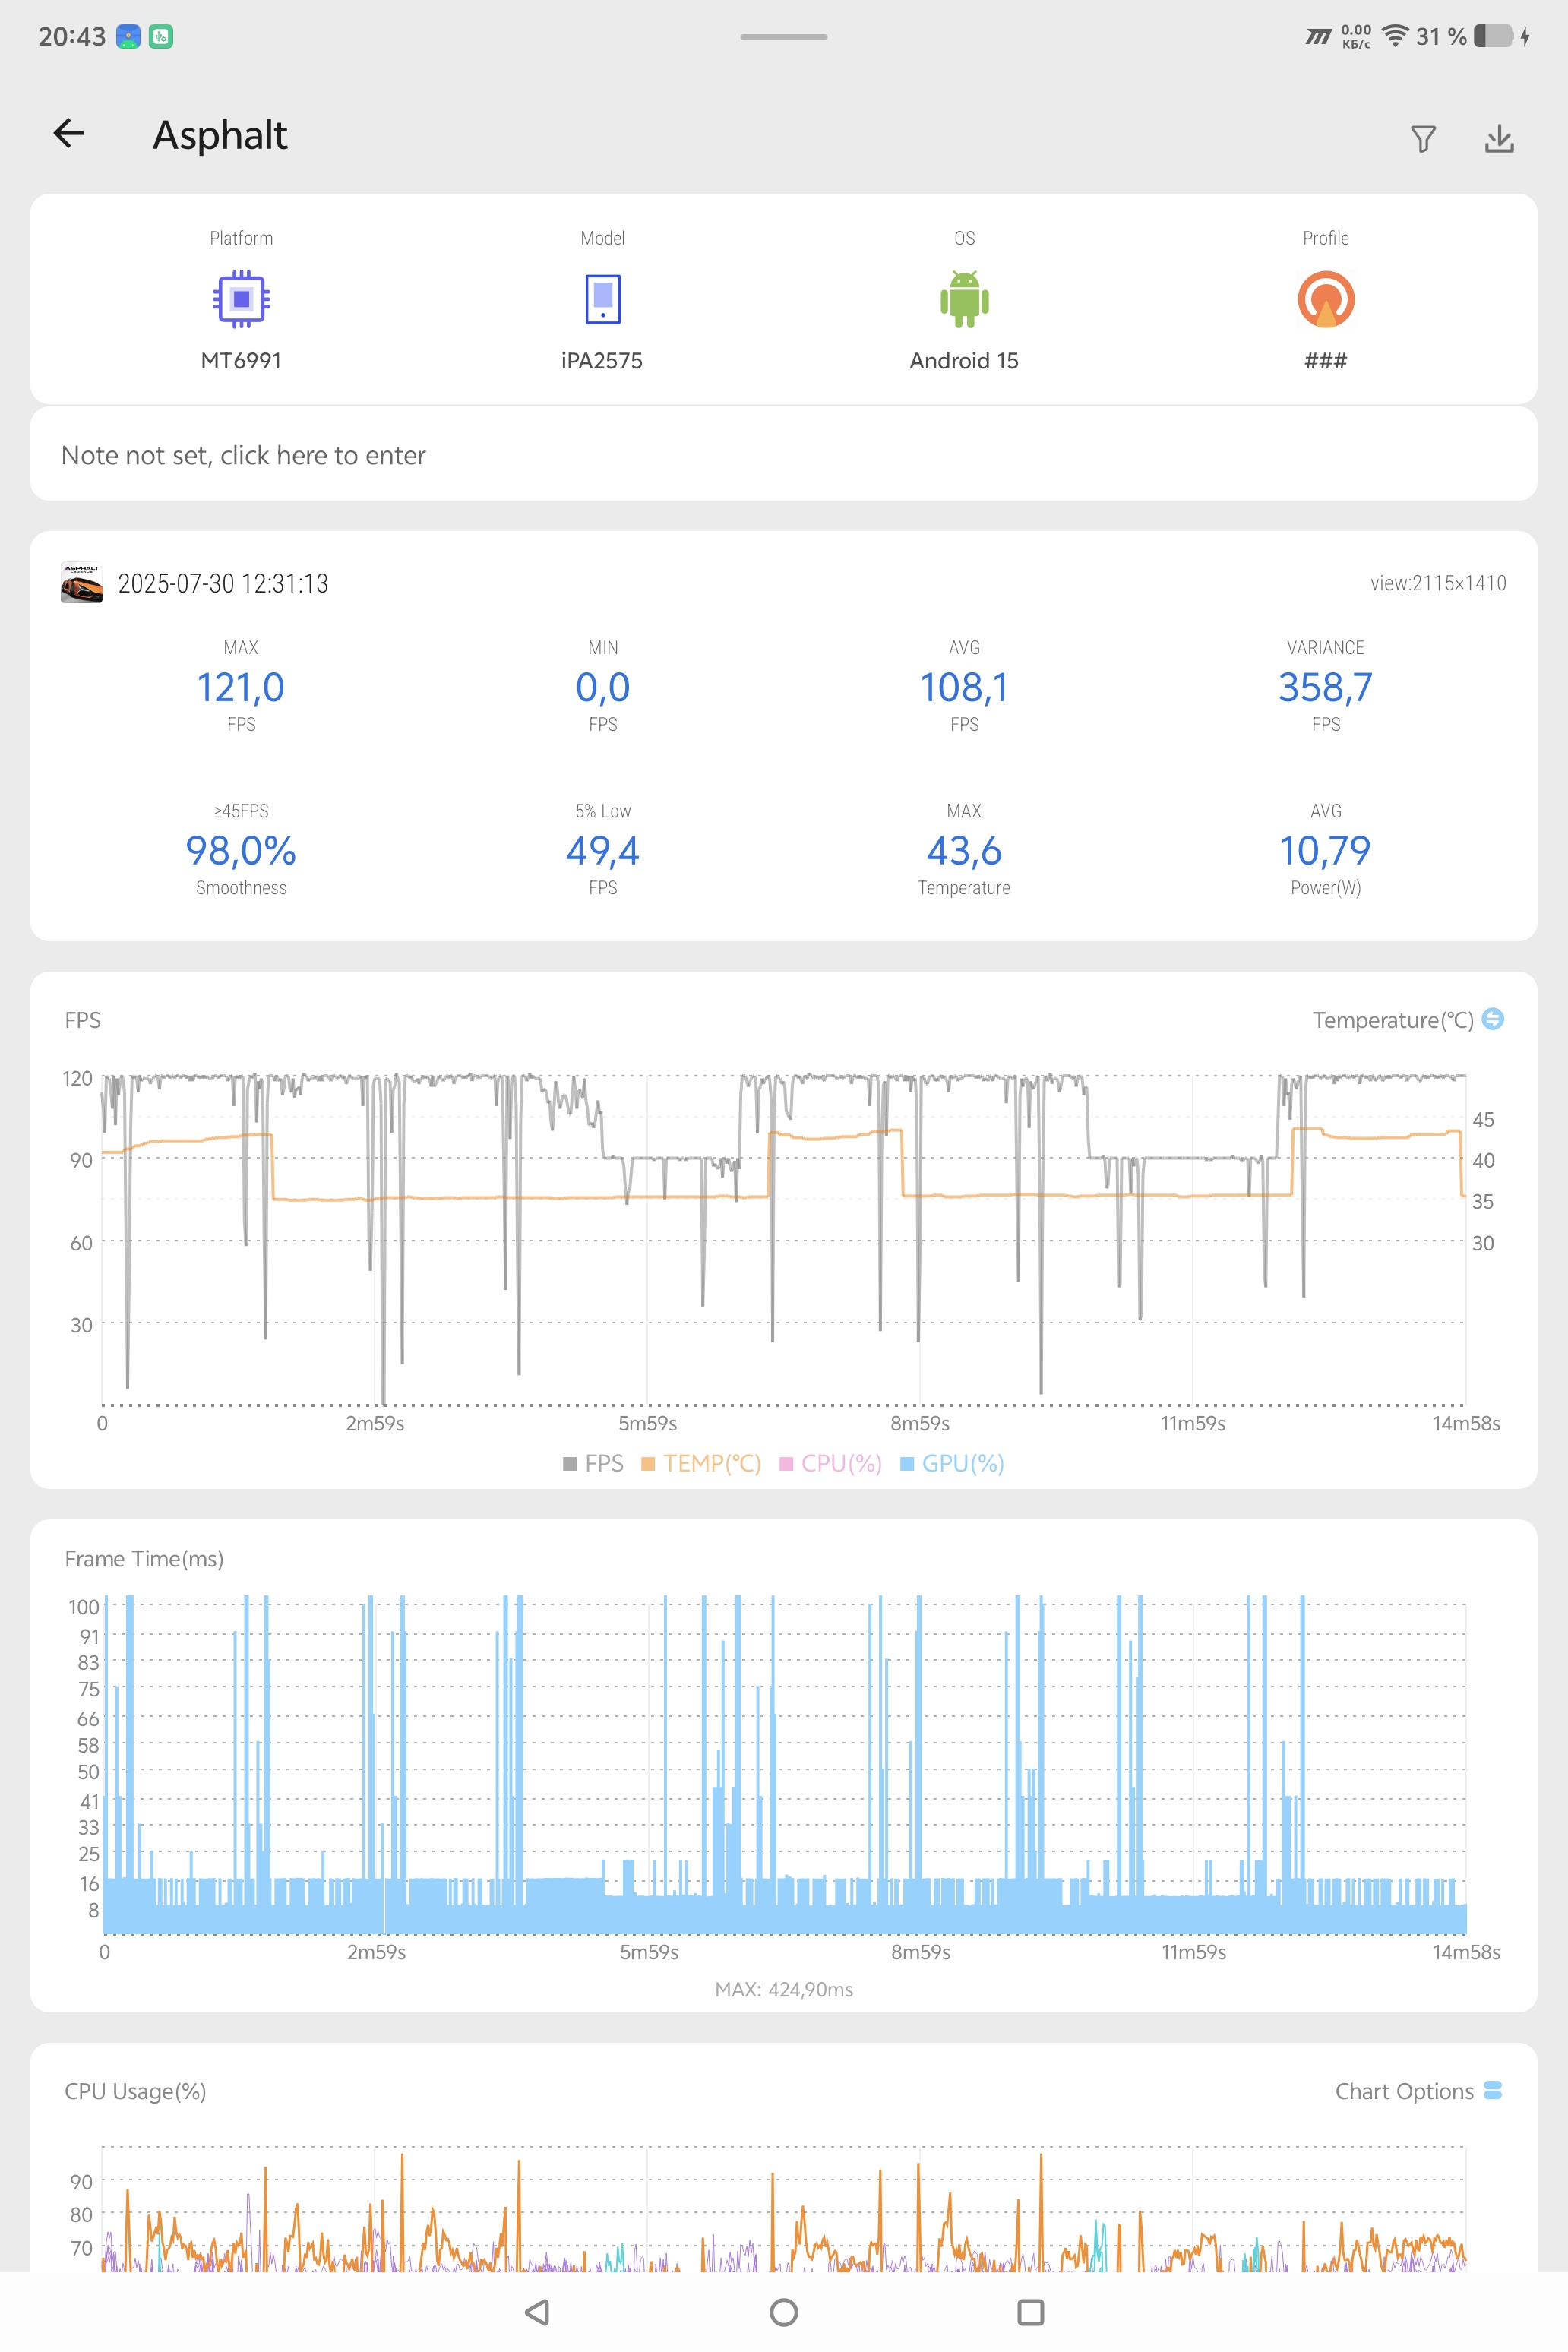This screenshot has width=1568, height=2352.
Task: Select the MAX 43,6 Temperature value
Action: click(x=964, y=851)
